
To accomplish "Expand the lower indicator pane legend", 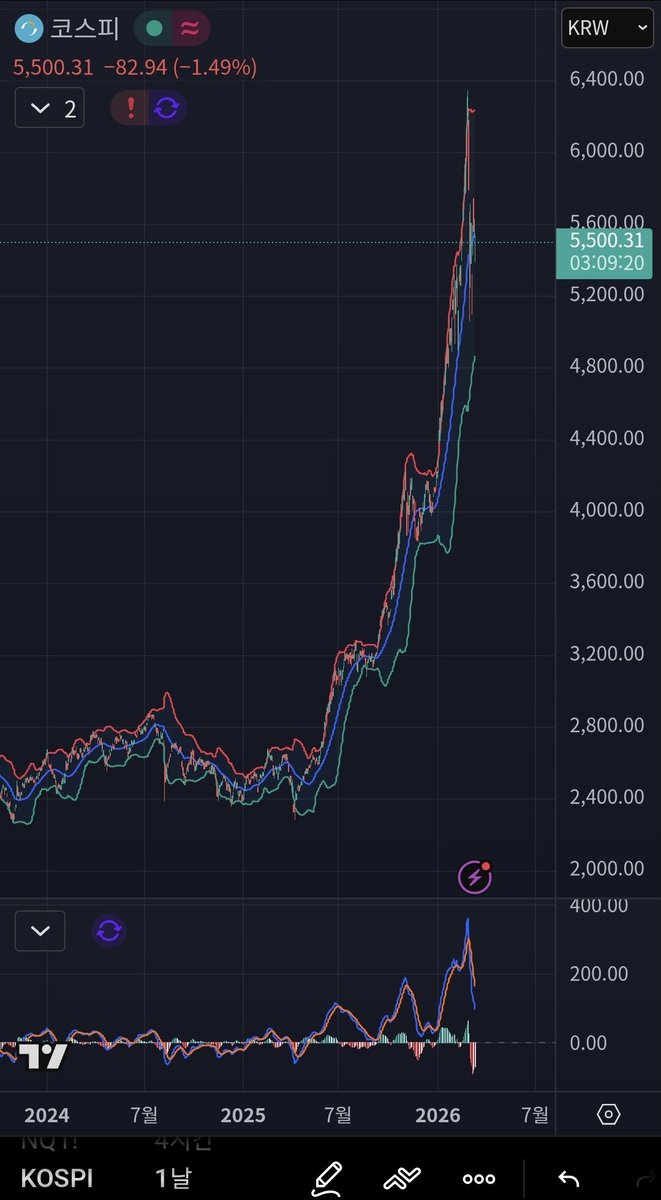I will [40, 931].
